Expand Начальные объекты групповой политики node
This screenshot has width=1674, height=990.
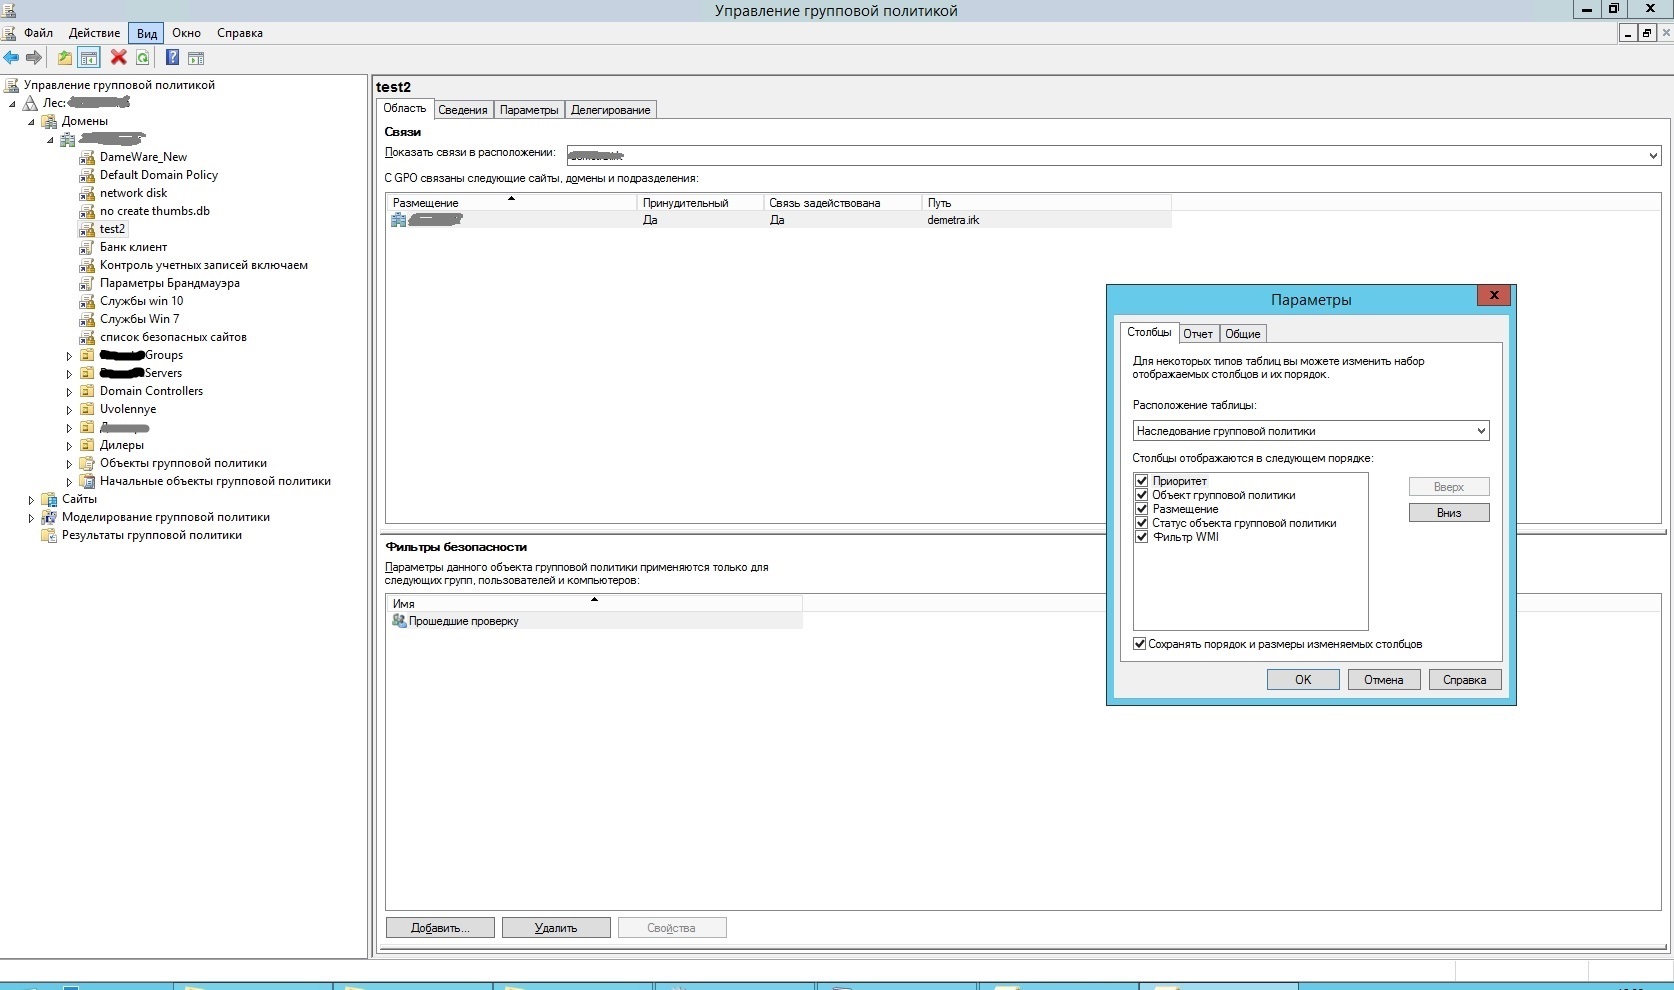pos(69,482)
